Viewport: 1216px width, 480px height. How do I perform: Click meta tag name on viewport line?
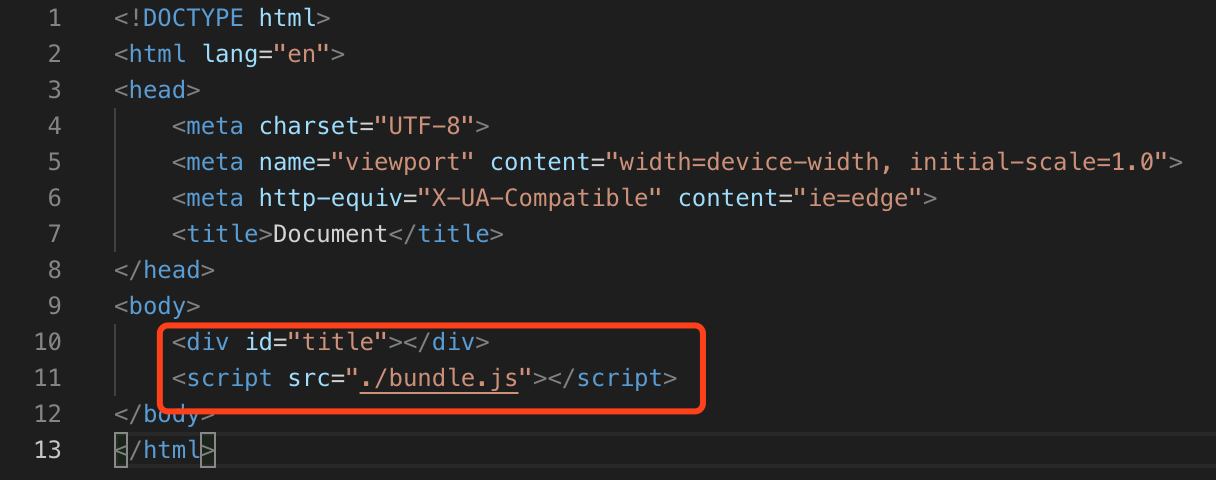pos(216,162)
